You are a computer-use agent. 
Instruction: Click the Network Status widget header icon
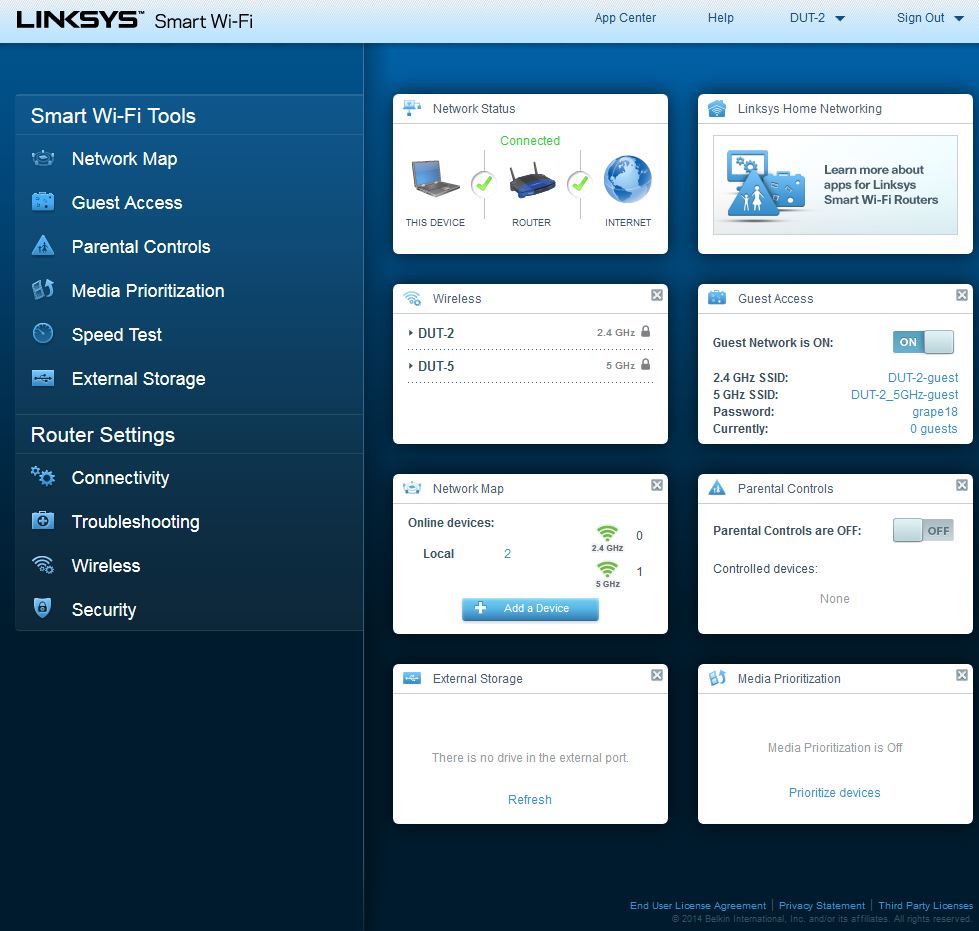(x=412, y=108)
